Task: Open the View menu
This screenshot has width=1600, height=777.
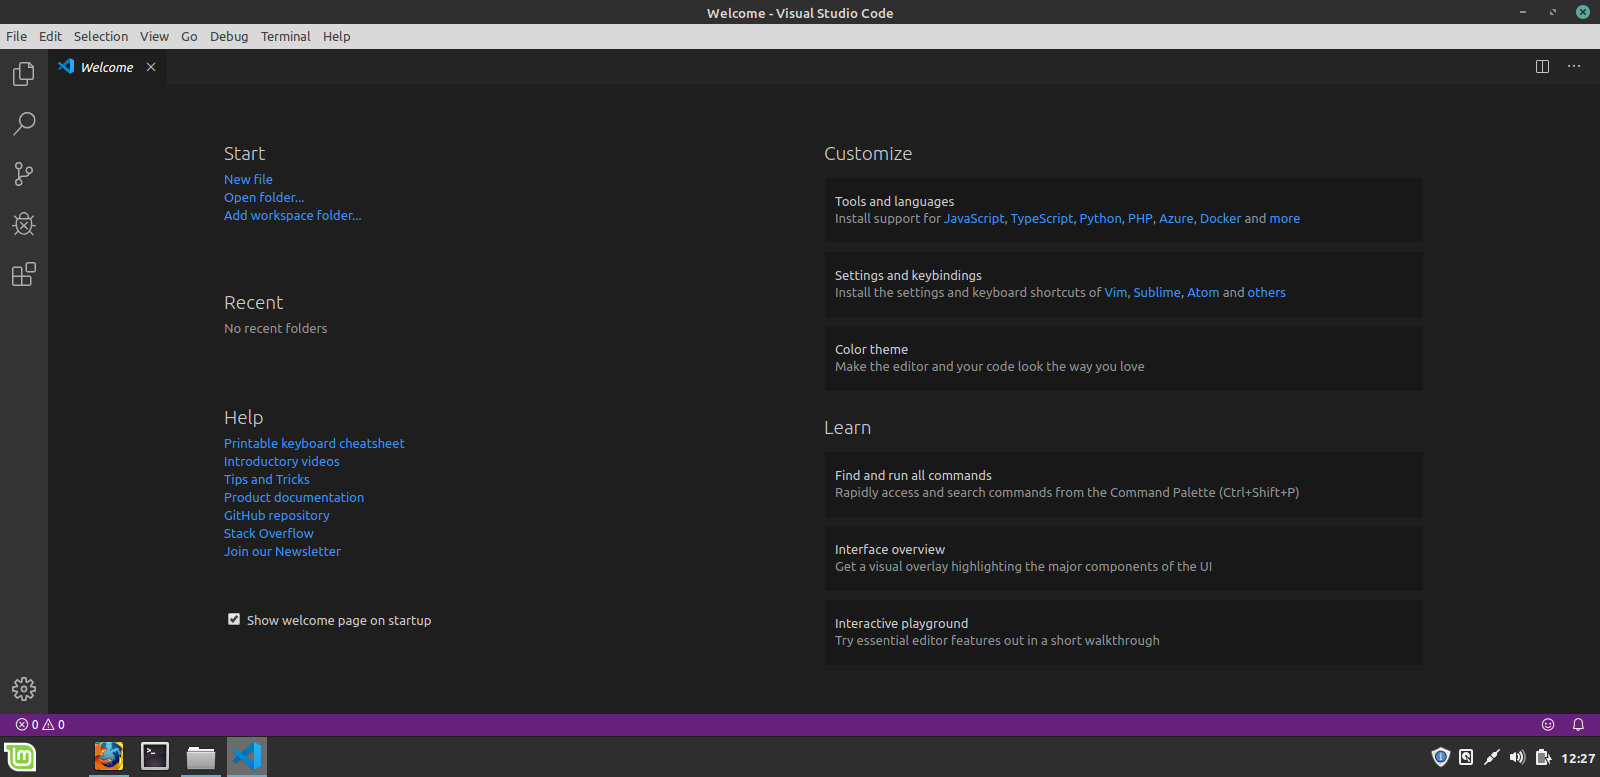Action: [154, 36]
